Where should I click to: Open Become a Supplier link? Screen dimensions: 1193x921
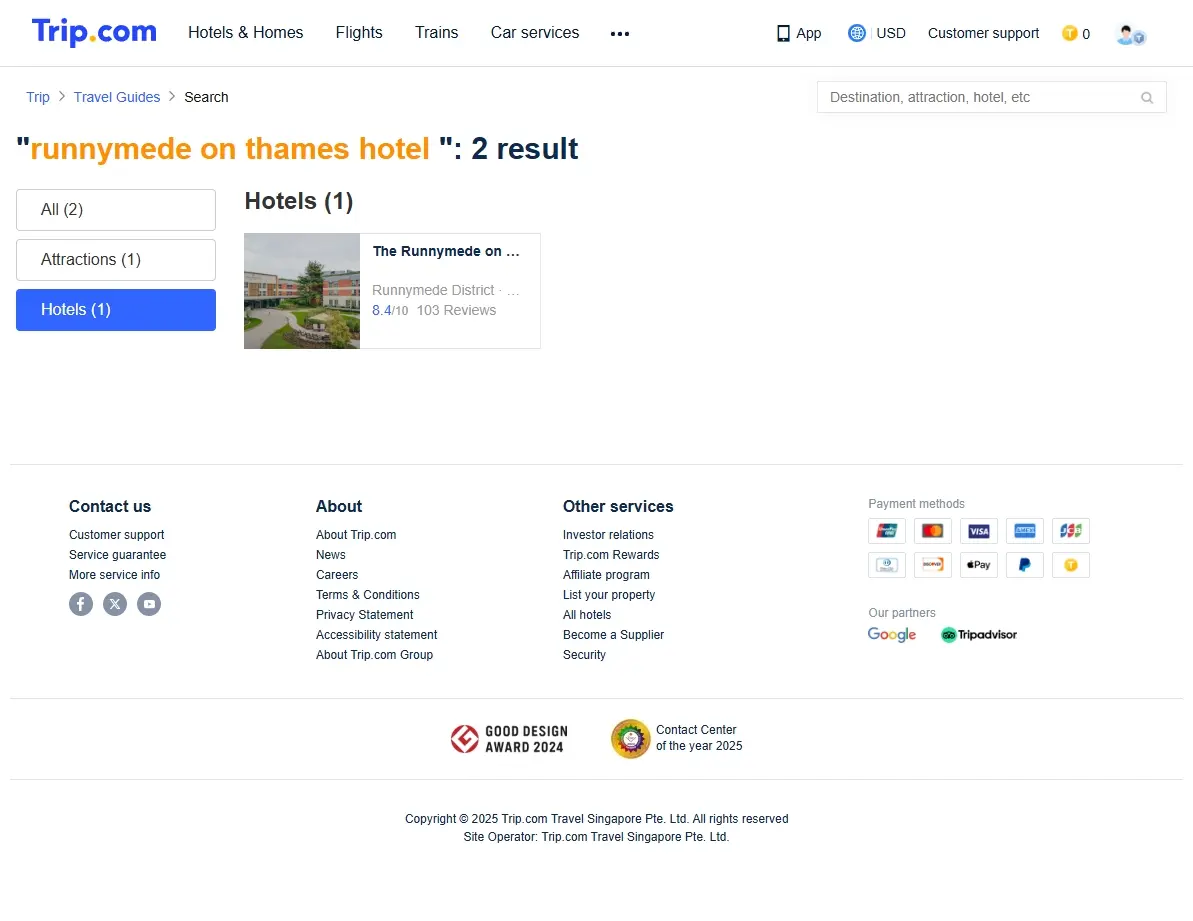click(613, 635)
